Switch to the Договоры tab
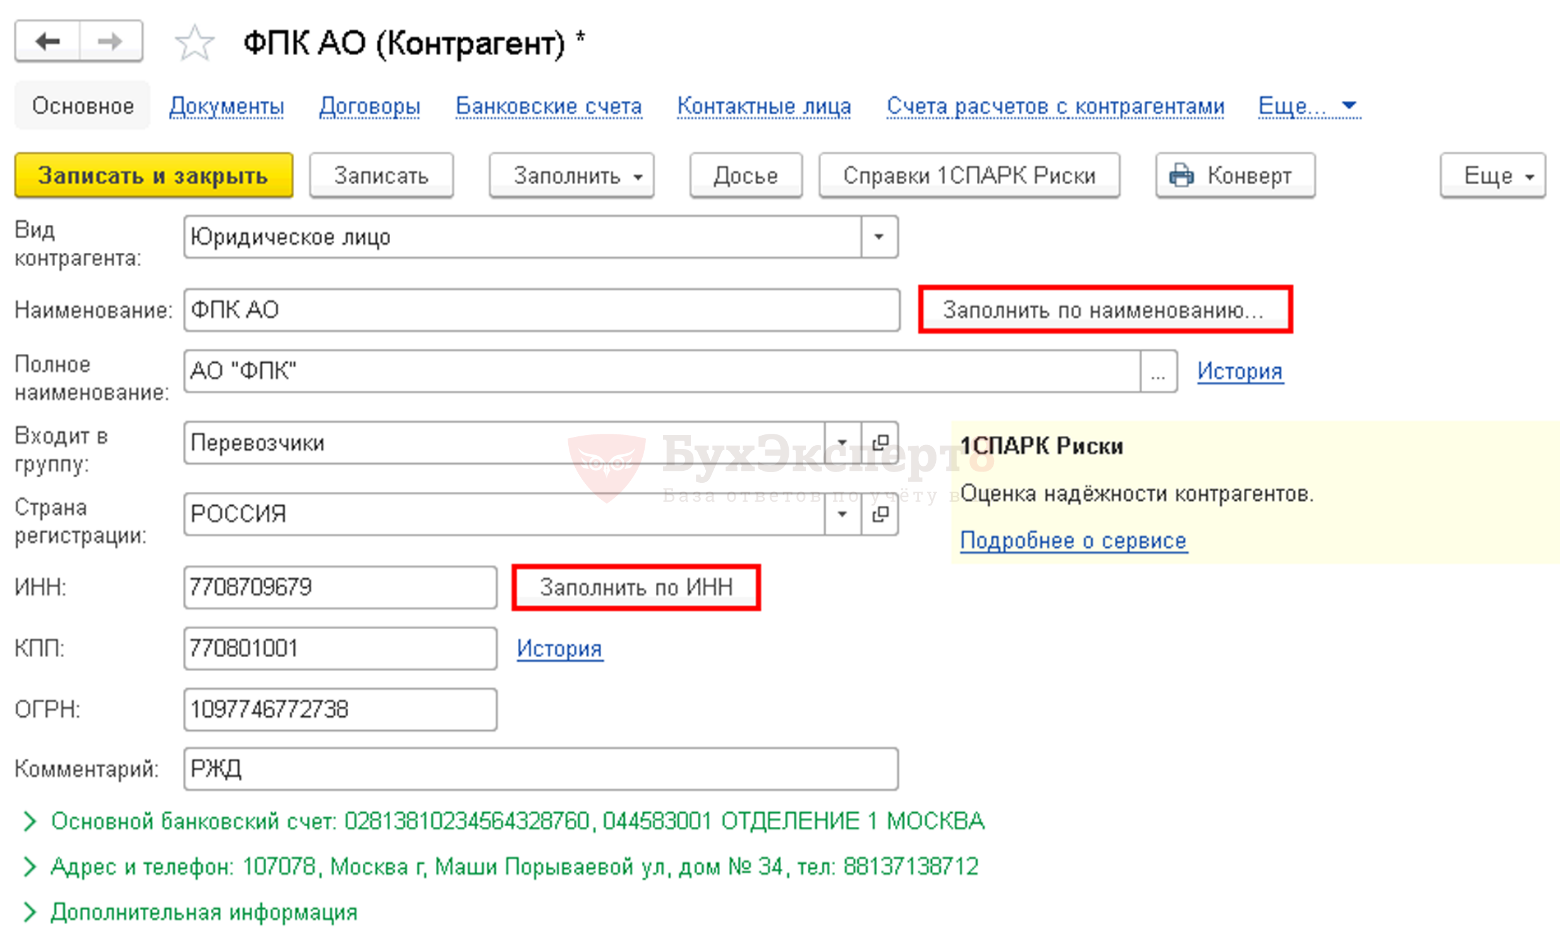This screenshot has width=1560, height=937. pos(369,106)
